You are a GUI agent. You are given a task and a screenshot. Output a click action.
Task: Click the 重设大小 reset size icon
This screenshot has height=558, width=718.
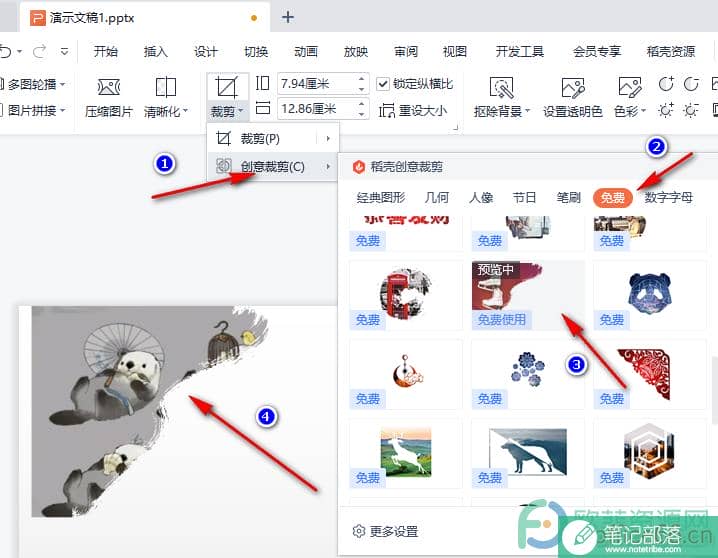click(386, 110)
